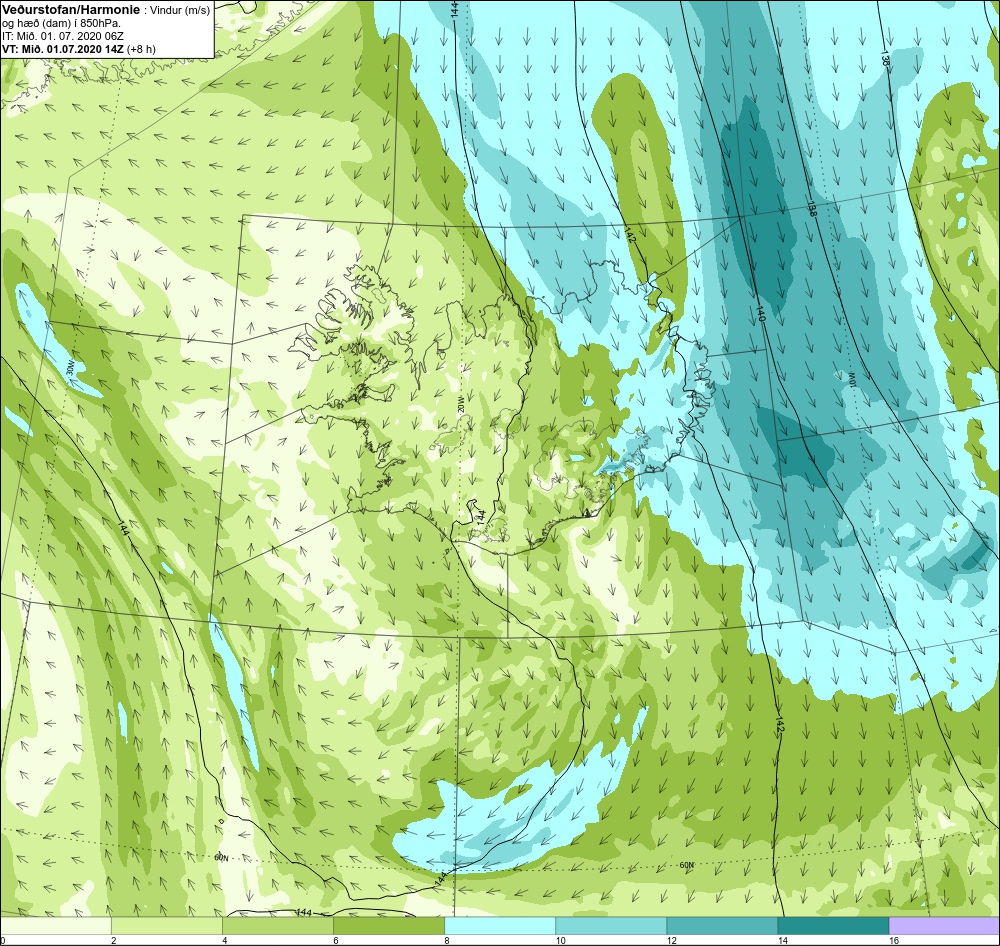
Task: Pick the medium green 4–6 legend swatch
Action: point(278,926)
